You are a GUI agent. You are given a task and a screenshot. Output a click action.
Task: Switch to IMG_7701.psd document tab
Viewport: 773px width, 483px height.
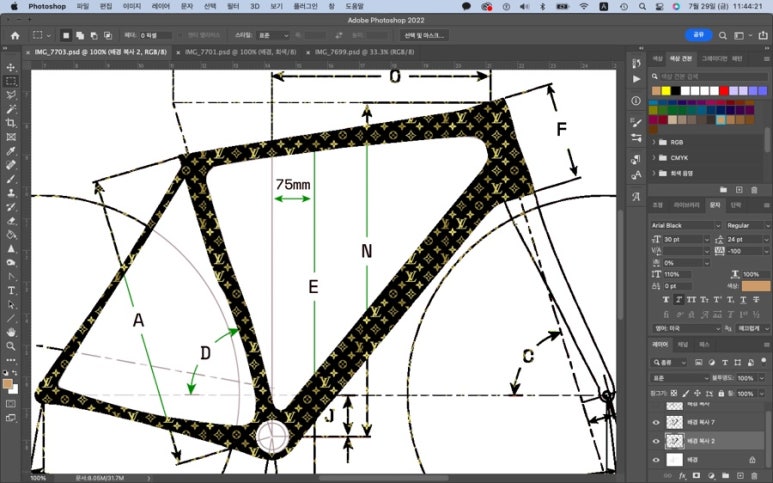pyautogui.click(x=241, y=52)
